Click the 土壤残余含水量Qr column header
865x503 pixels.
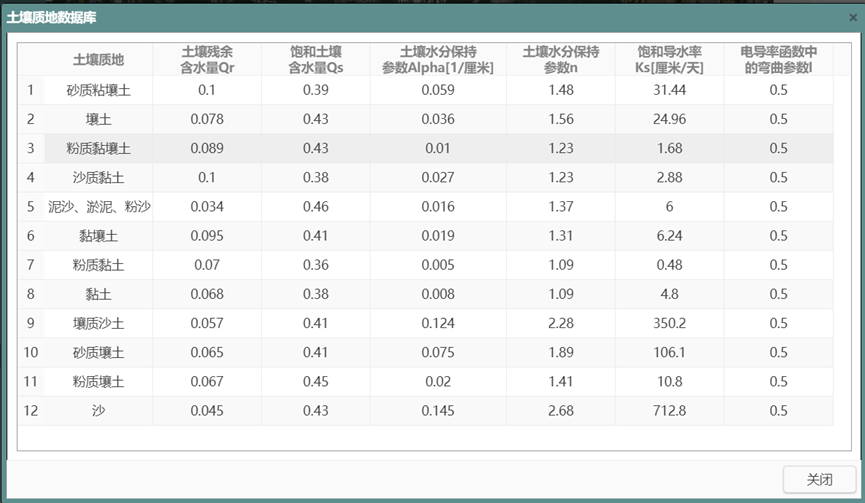tap(207, 60)
